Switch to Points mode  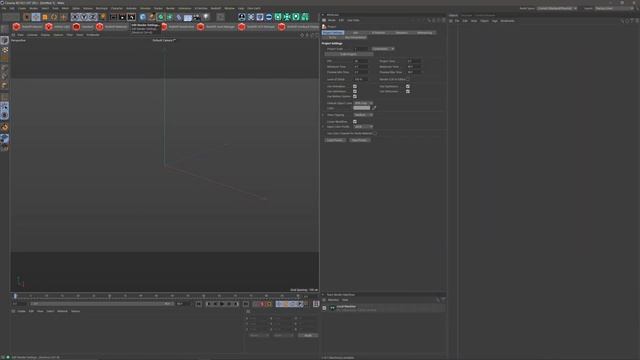(4, 67)
